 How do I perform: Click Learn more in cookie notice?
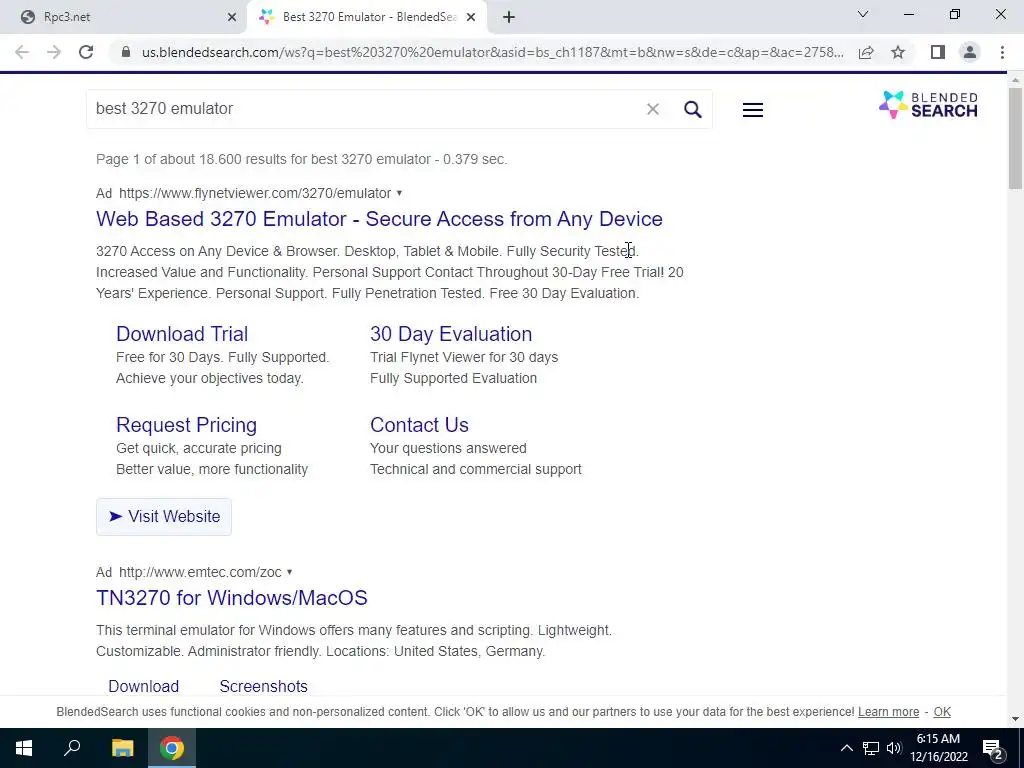click(888, 712)
